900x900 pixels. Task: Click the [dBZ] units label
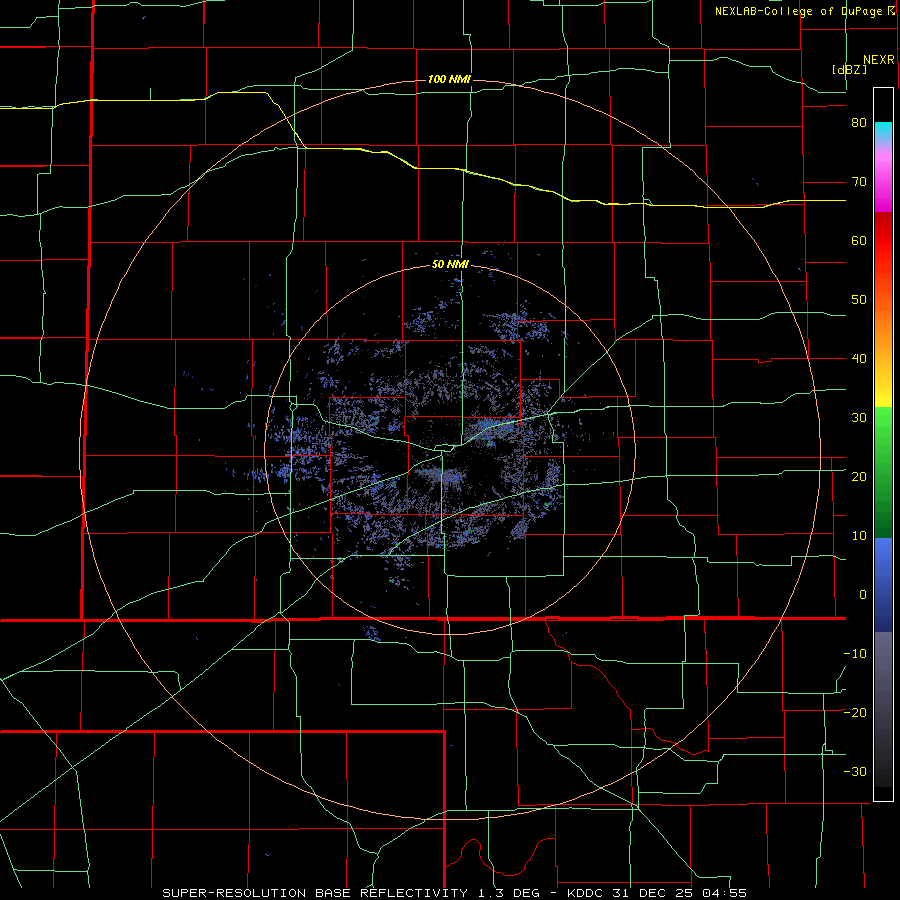click(x=849, y=69)
